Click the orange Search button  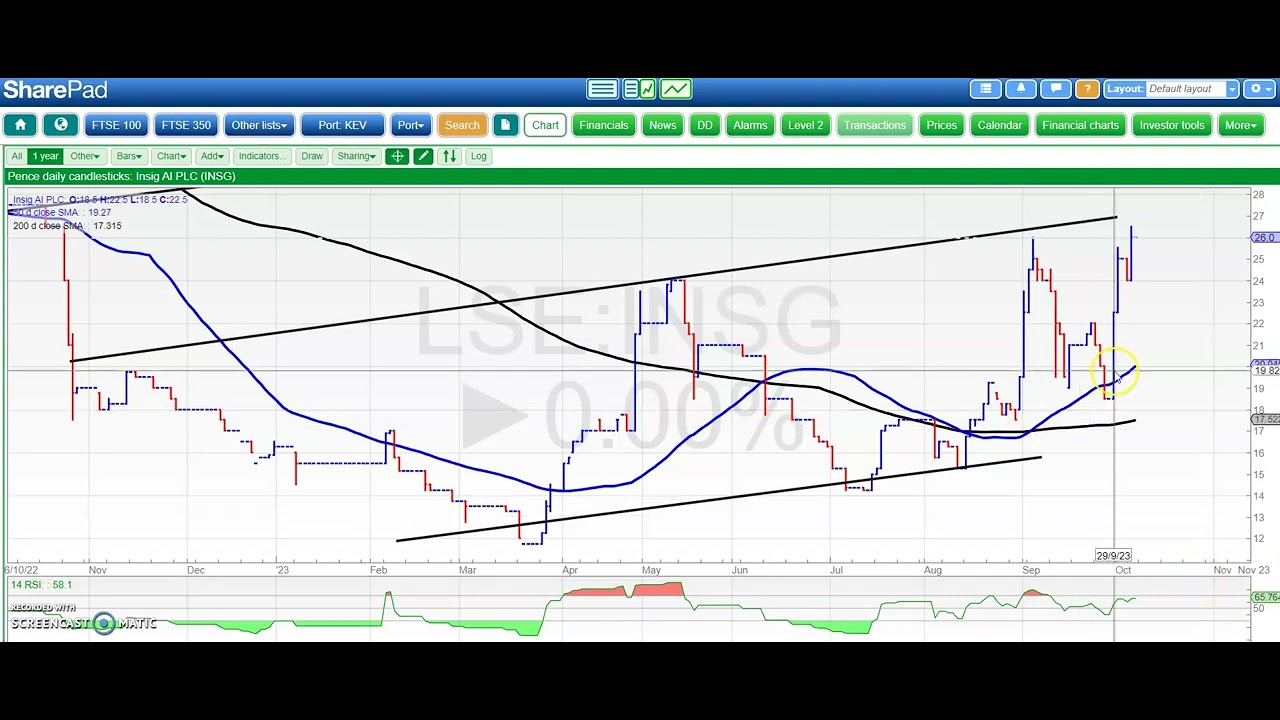(462, 125)
